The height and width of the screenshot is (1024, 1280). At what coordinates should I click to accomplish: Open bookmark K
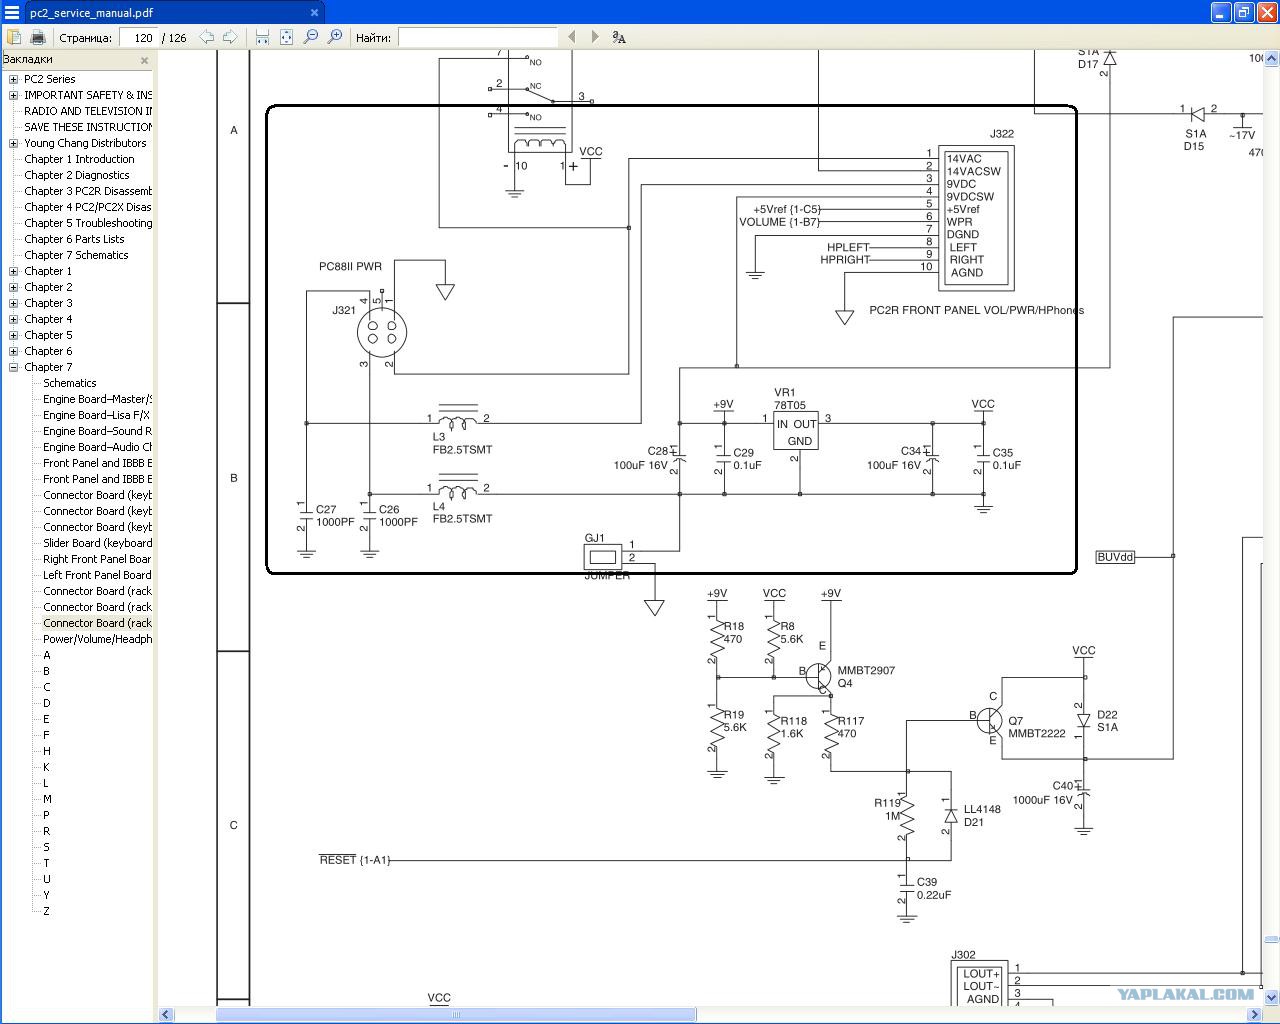[46, 767]
